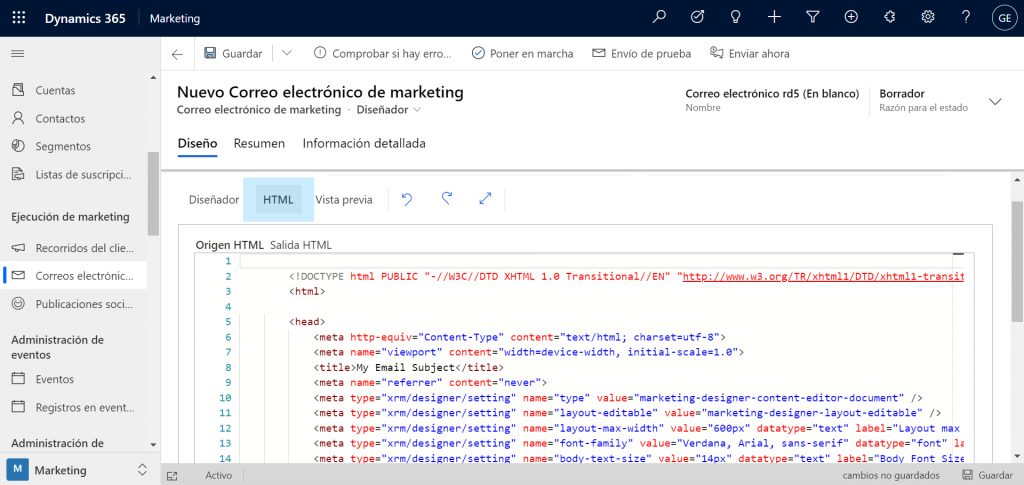The height and width of the screenshot is (485, 1024).
Task: Click Comprobar si hay errores
Action: tap(383, 54)
